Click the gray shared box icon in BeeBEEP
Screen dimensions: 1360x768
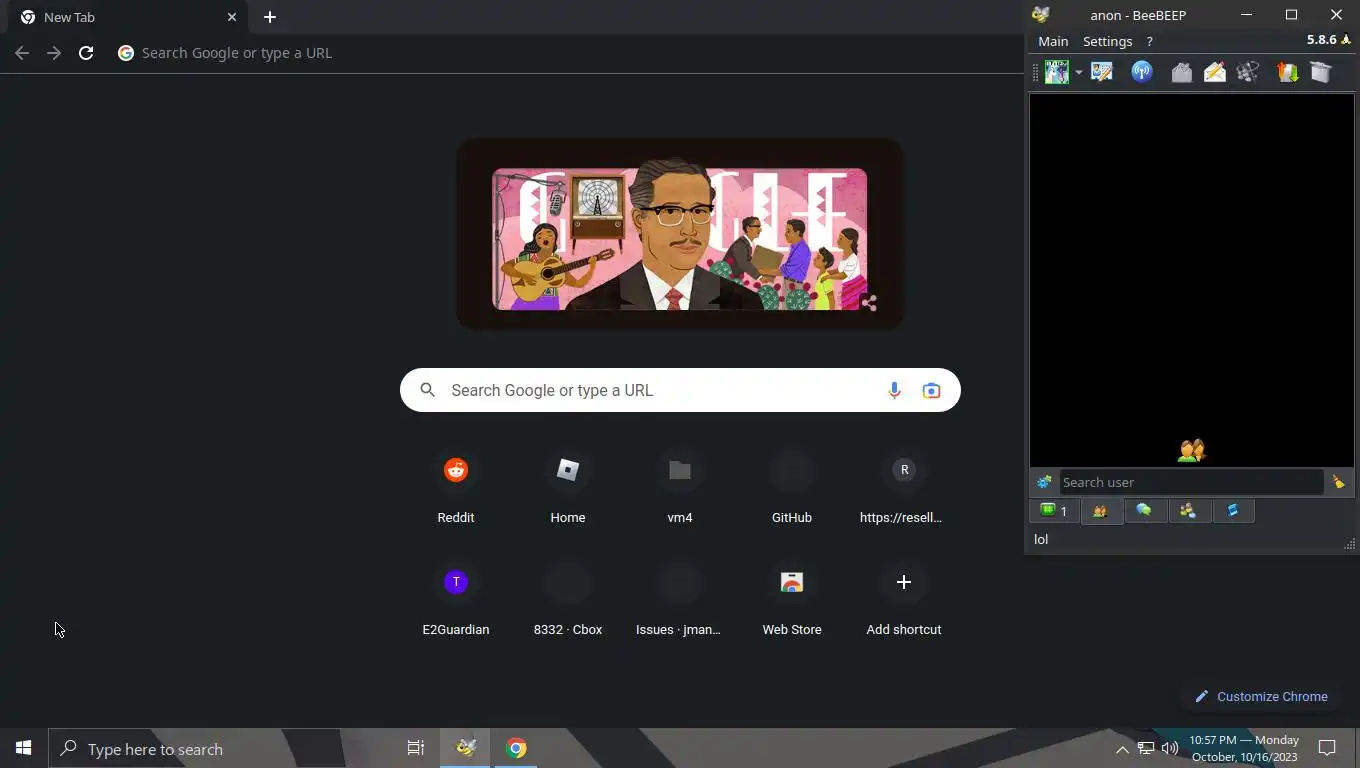[x=1321, y=72]
